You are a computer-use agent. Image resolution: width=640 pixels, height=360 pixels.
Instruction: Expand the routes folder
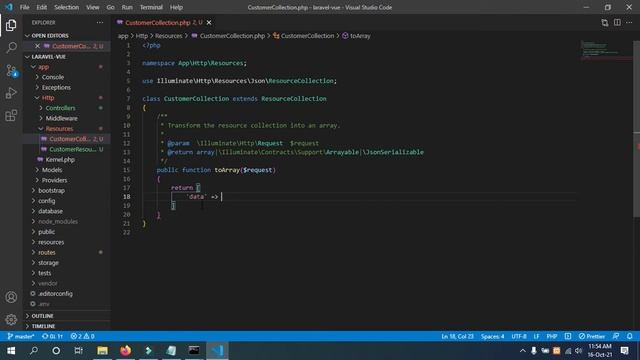pyautogui.click(x=67, y=252)
